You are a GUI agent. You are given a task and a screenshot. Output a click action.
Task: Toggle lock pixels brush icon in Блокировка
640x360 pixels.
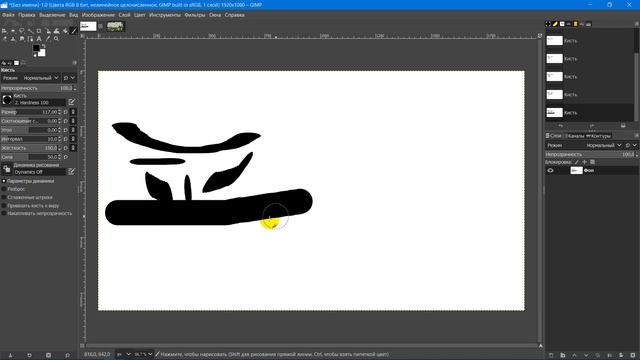(576, 162)
